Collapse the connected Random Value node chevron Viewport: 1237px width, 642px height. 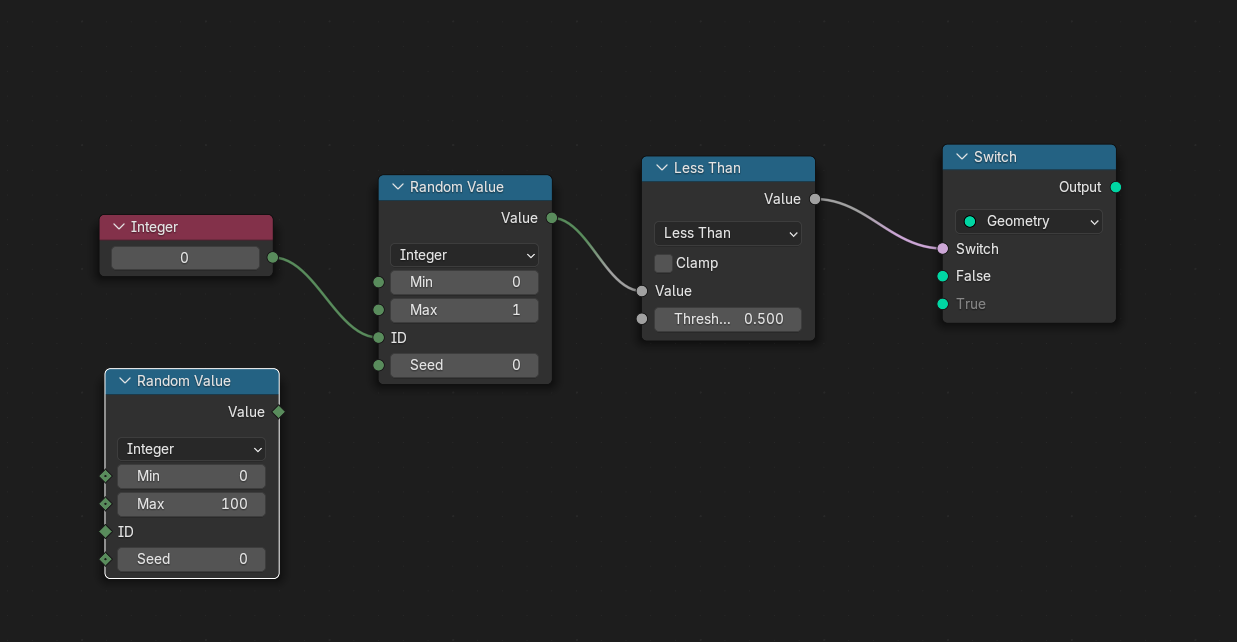[398, 188]
